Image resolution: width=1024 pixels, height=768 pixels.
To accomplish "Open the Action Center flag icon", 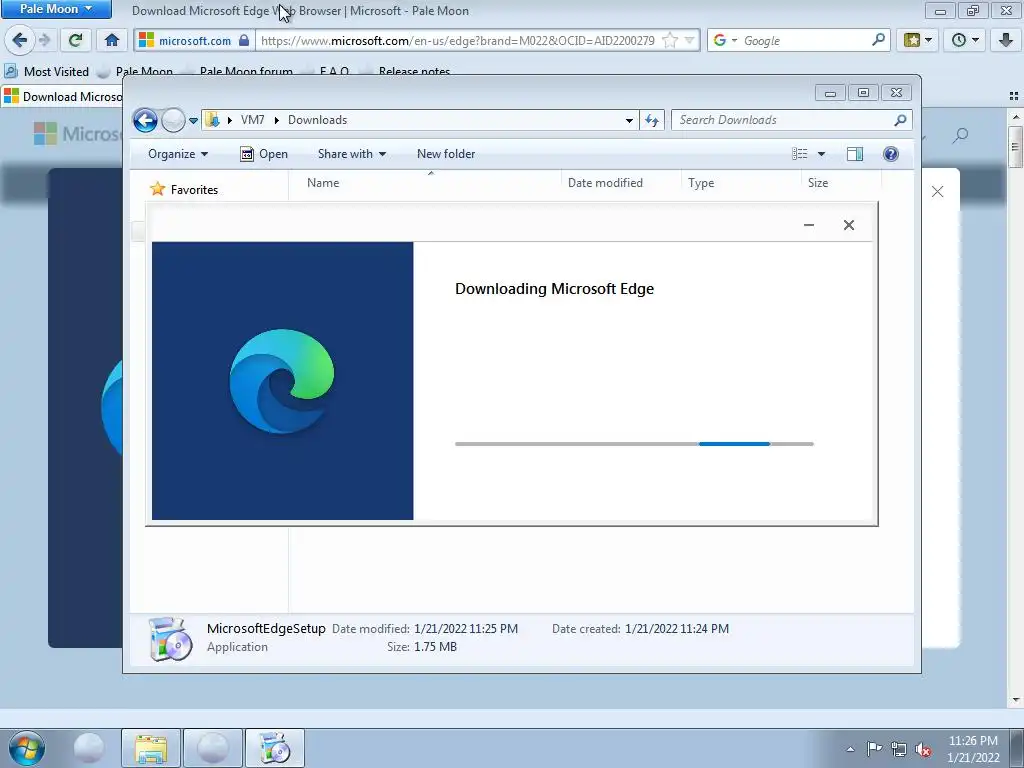I will click(874, 749).
